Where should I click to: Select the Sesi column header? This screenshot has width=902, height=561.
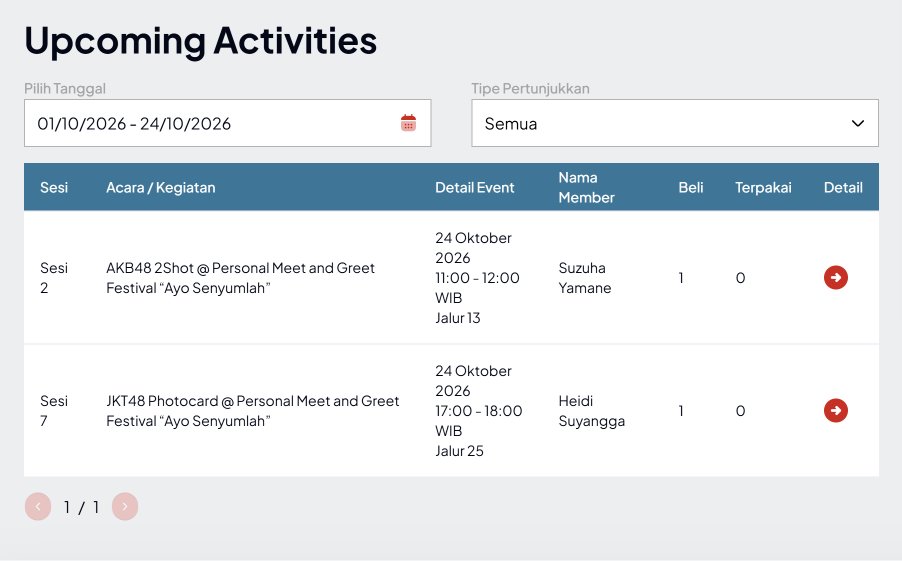tap(54, 188)
